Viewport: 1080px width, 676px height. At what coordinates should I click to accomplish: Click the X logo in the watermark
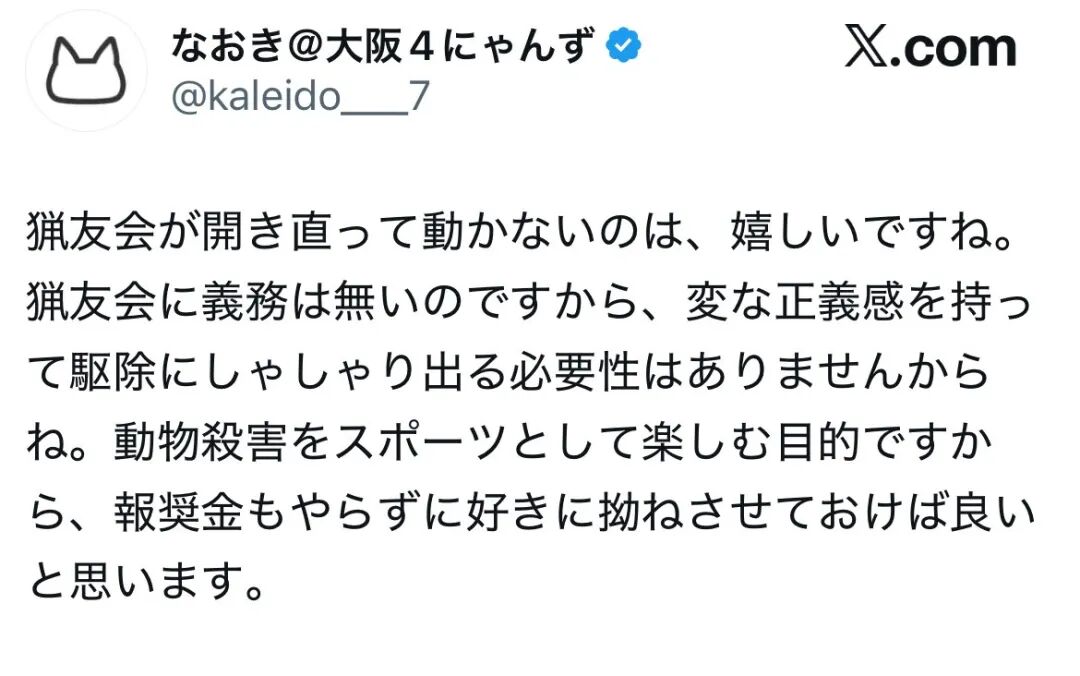pyautogui.click(x=868, y=48)
